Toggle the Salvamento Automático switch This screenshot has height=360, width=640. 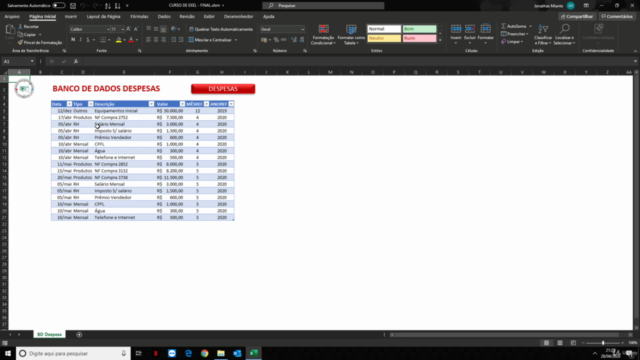(59, 5)
